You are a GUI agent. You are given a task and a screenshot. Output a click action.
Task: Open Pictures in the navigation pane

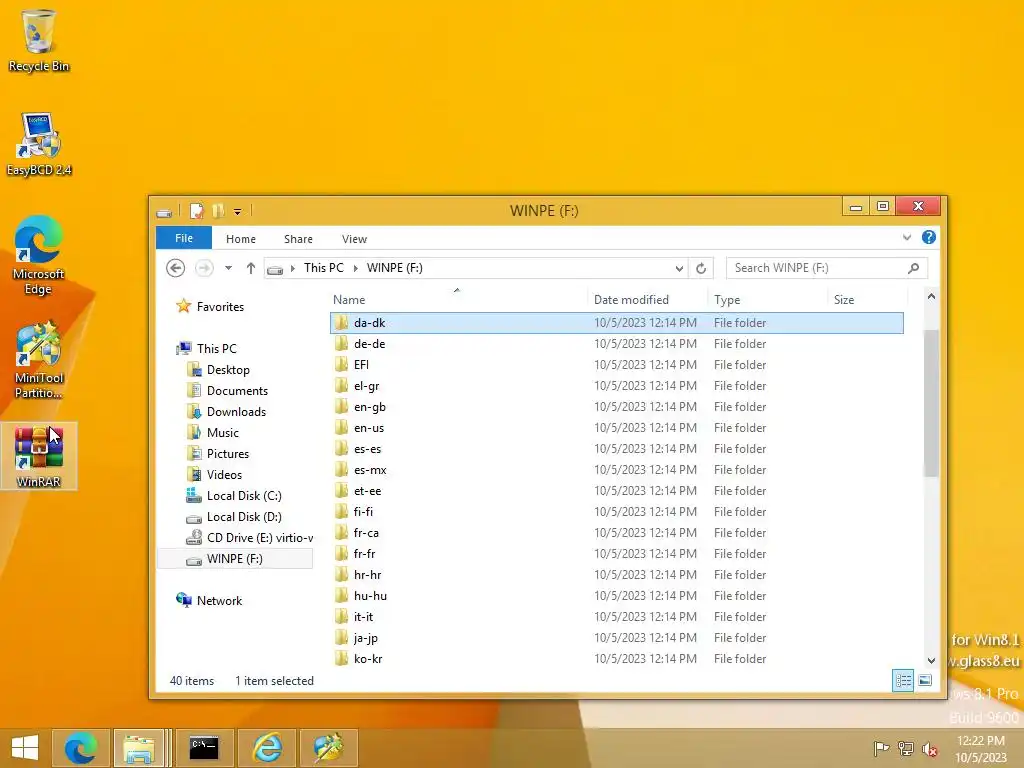pos(228,453)
